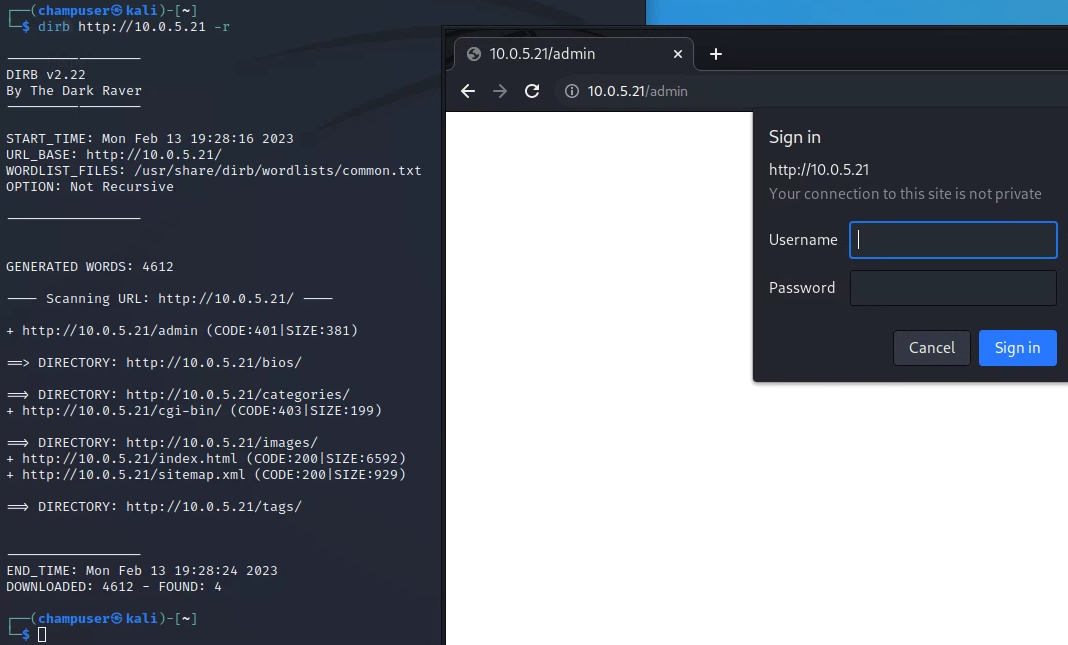Reload the 10.0.5.21/admin page

[532, 91]
